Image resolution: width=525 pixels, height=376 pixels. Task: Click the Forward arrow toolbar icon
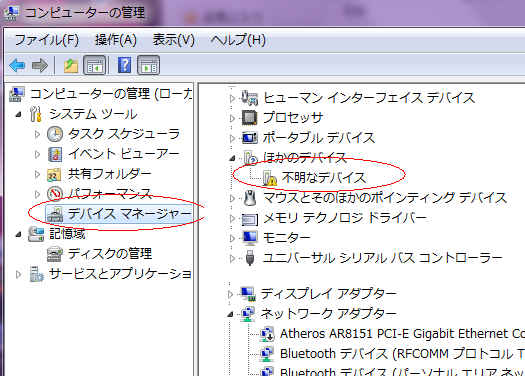coord(40,65)
